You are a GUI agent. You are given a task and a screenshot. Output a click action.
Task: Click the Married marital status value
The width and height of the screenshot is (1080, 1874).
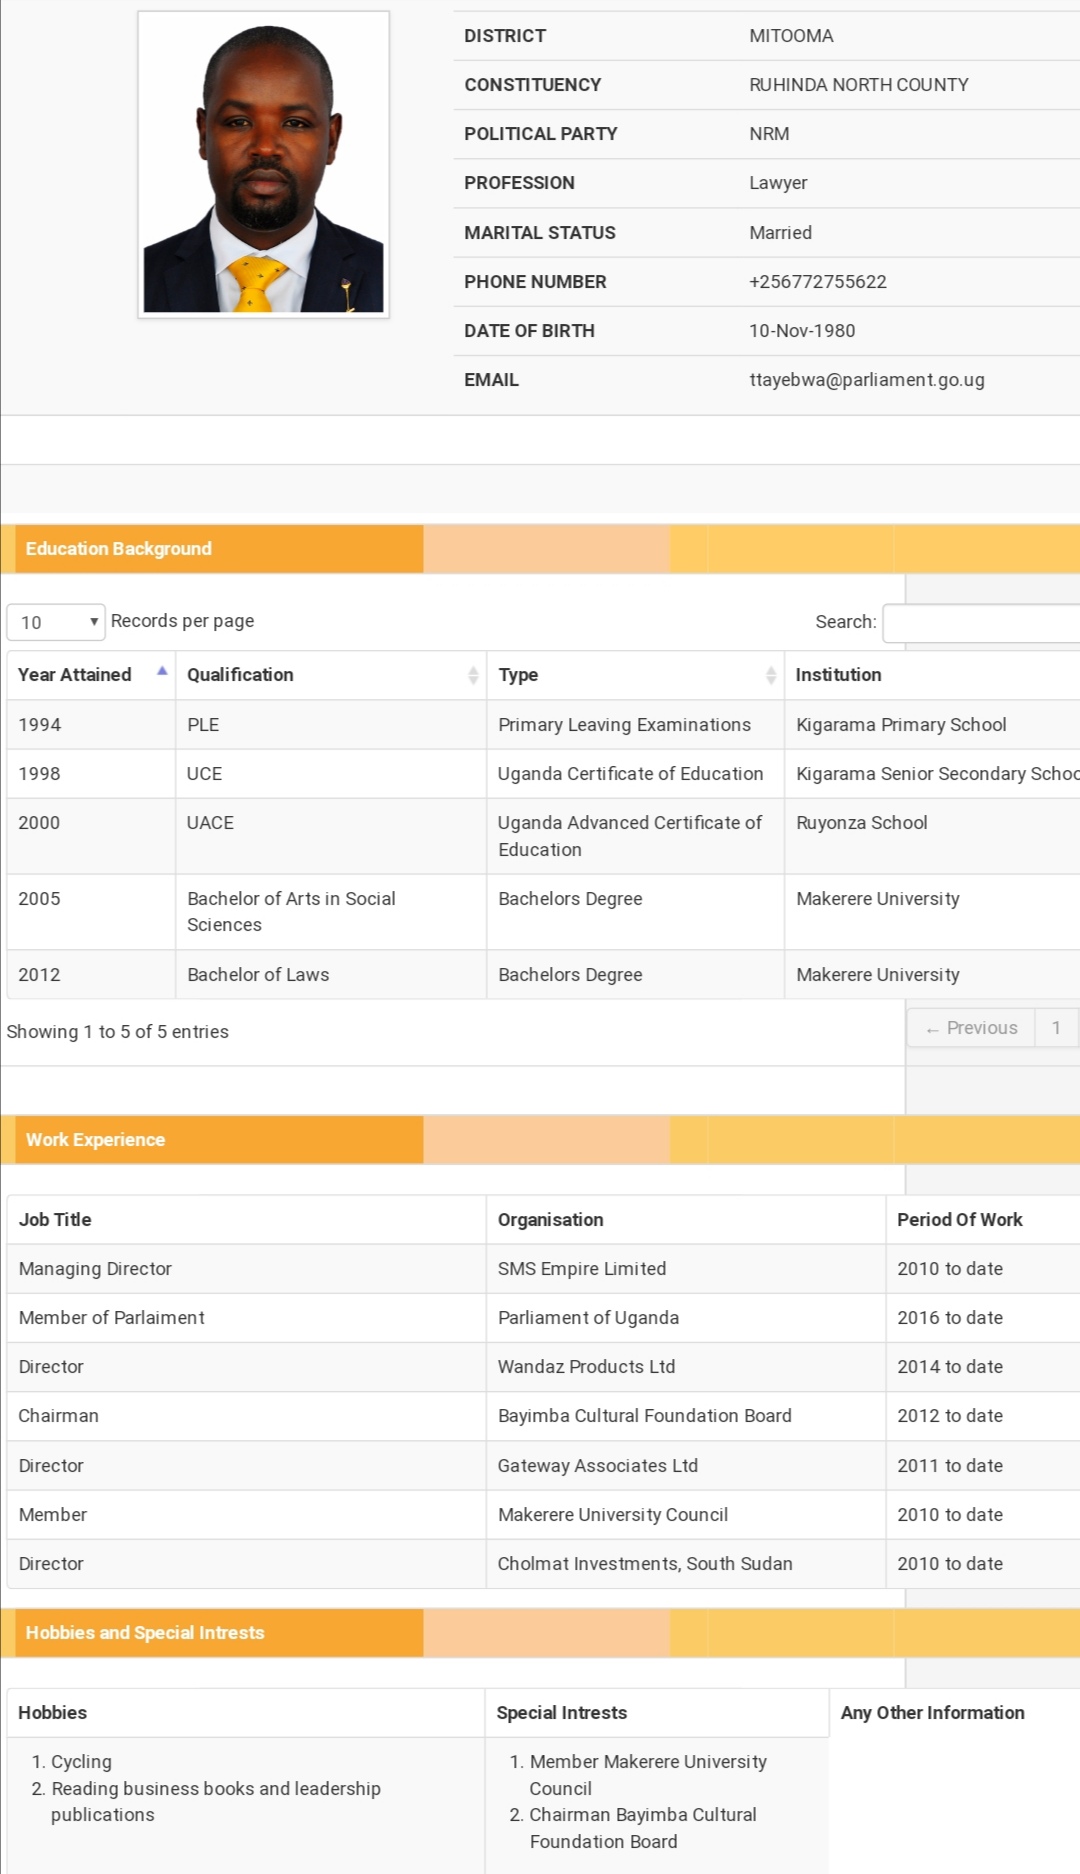pos(780,233)
